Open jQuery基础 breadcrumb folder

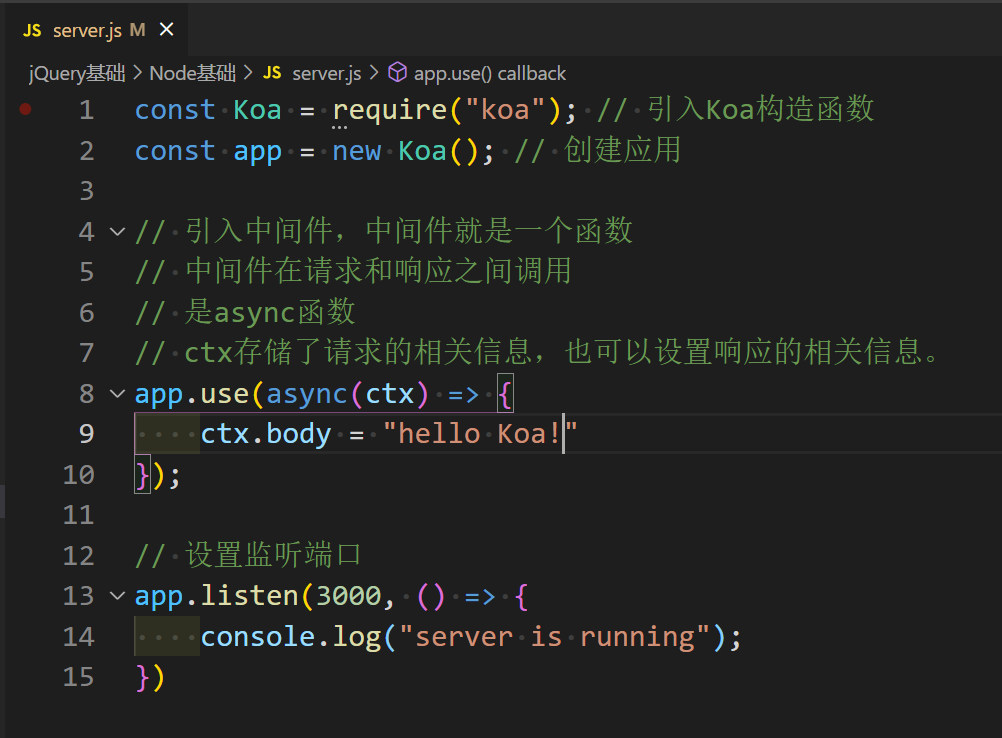pos(77,73)
